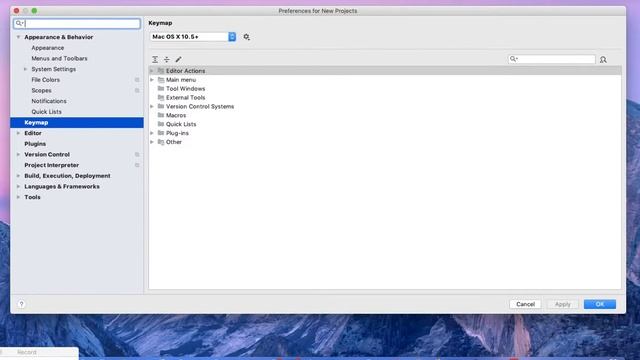Click the Quick Lists folder icon in tree
Image resolution: width=640 pixels, height=360 pixels.
pos(161,124)
